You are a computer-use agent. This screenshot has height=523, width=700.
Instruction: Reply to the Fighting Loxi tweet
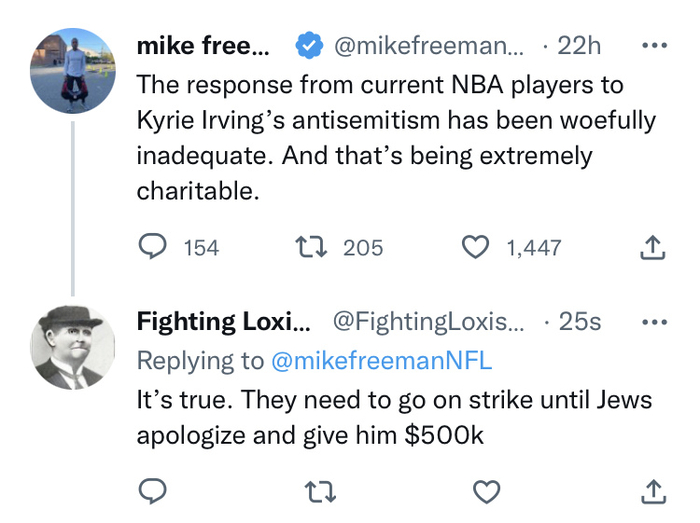click(x=151, y=491)
